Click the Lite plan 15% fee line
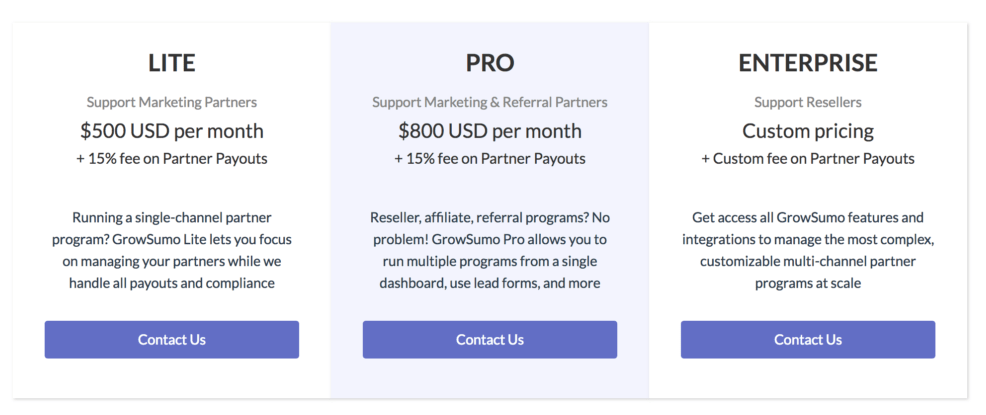The width and height of the screenshot is (986, 415). (171, 158)
